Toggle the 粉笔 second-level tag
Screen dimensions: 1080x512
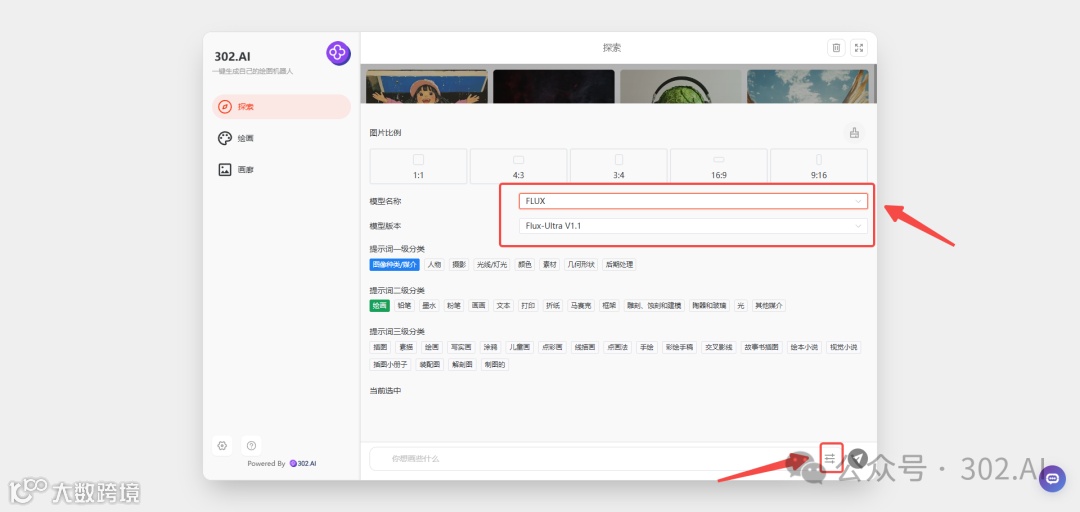pos(453,305)
